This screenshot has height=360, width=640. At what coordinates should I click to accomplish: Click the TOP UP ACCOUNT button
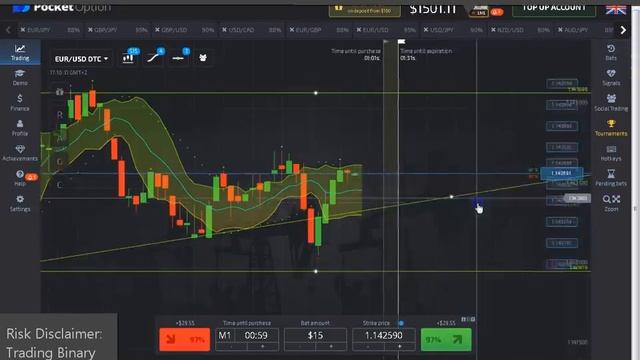[x=554, y=9]
